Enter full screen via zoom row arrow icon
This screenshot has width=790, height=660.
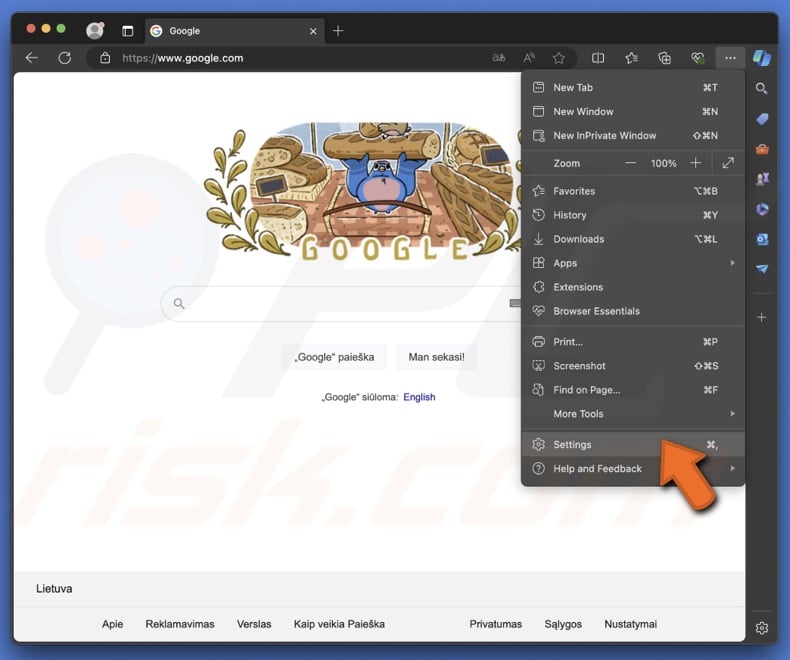728,163
